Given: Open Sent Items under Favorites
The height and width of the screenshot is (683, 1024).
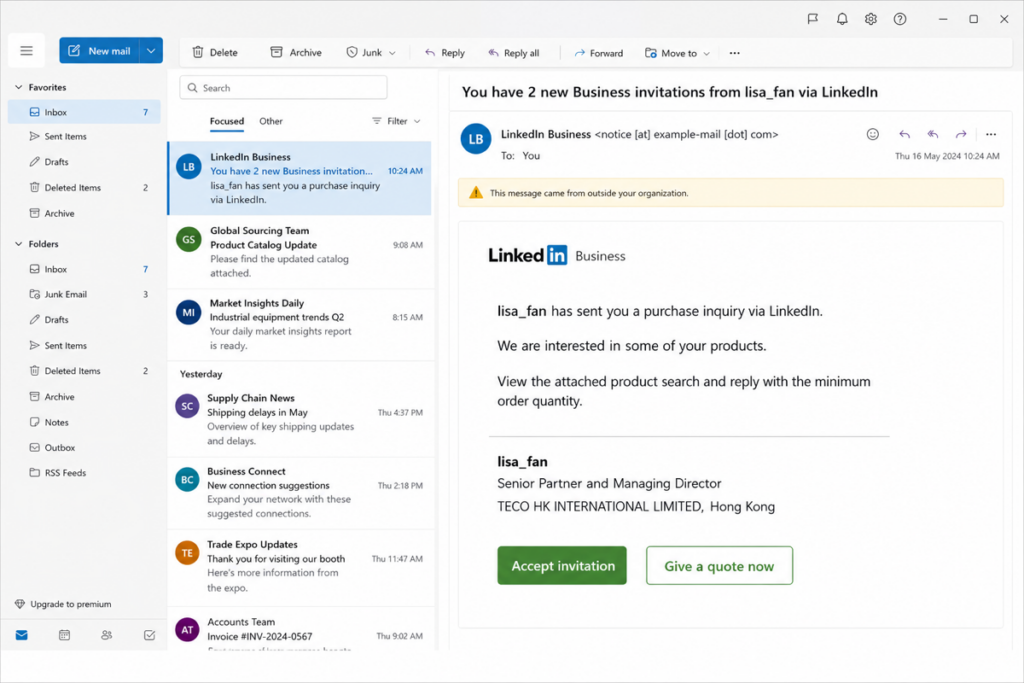Looking at the screenshot, I should 84,136.
